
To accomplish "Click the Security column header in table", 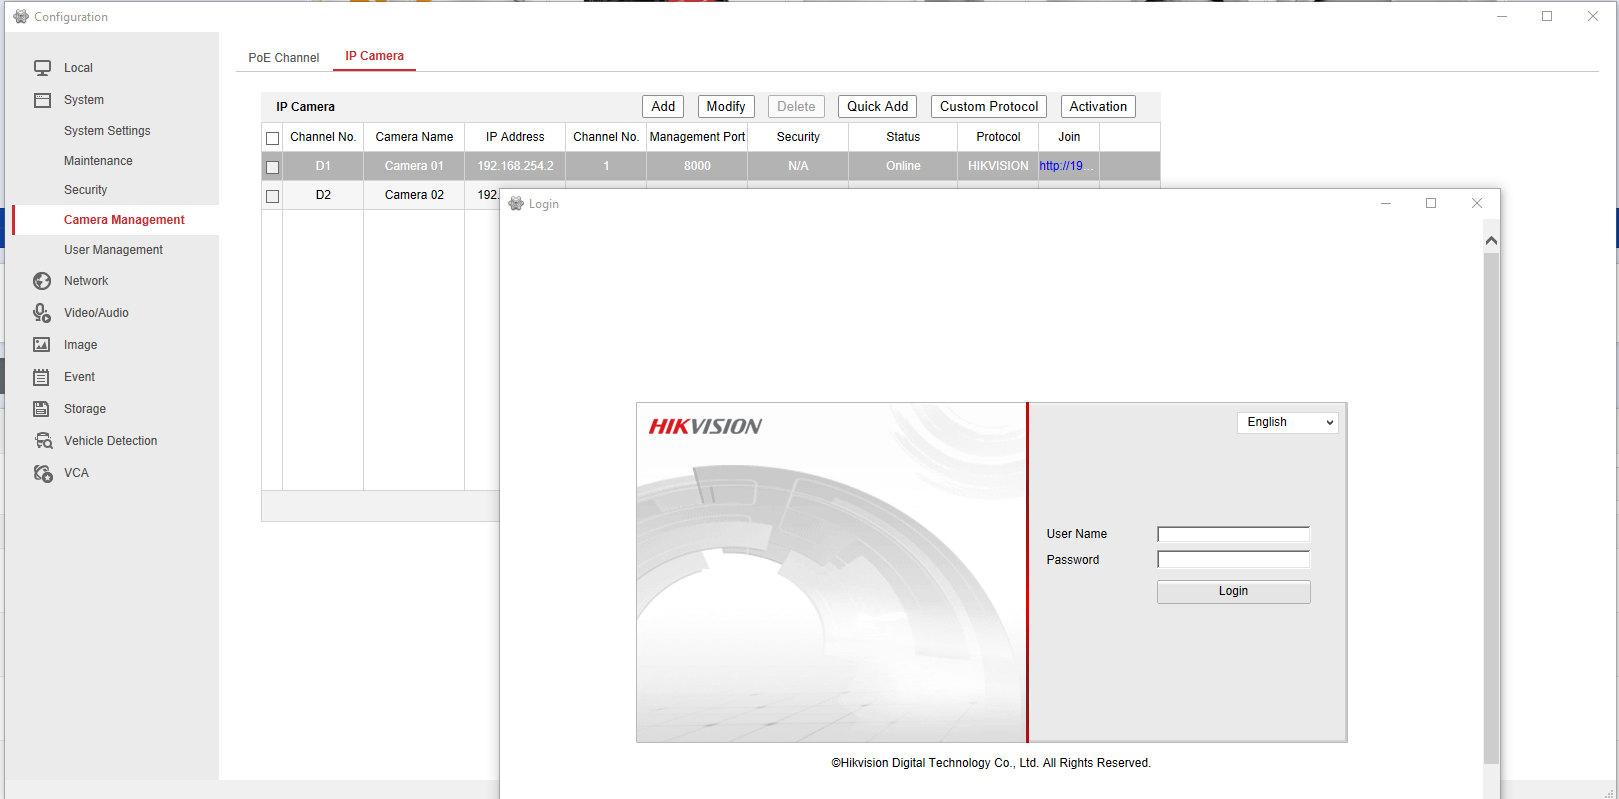I will (798, 137).
